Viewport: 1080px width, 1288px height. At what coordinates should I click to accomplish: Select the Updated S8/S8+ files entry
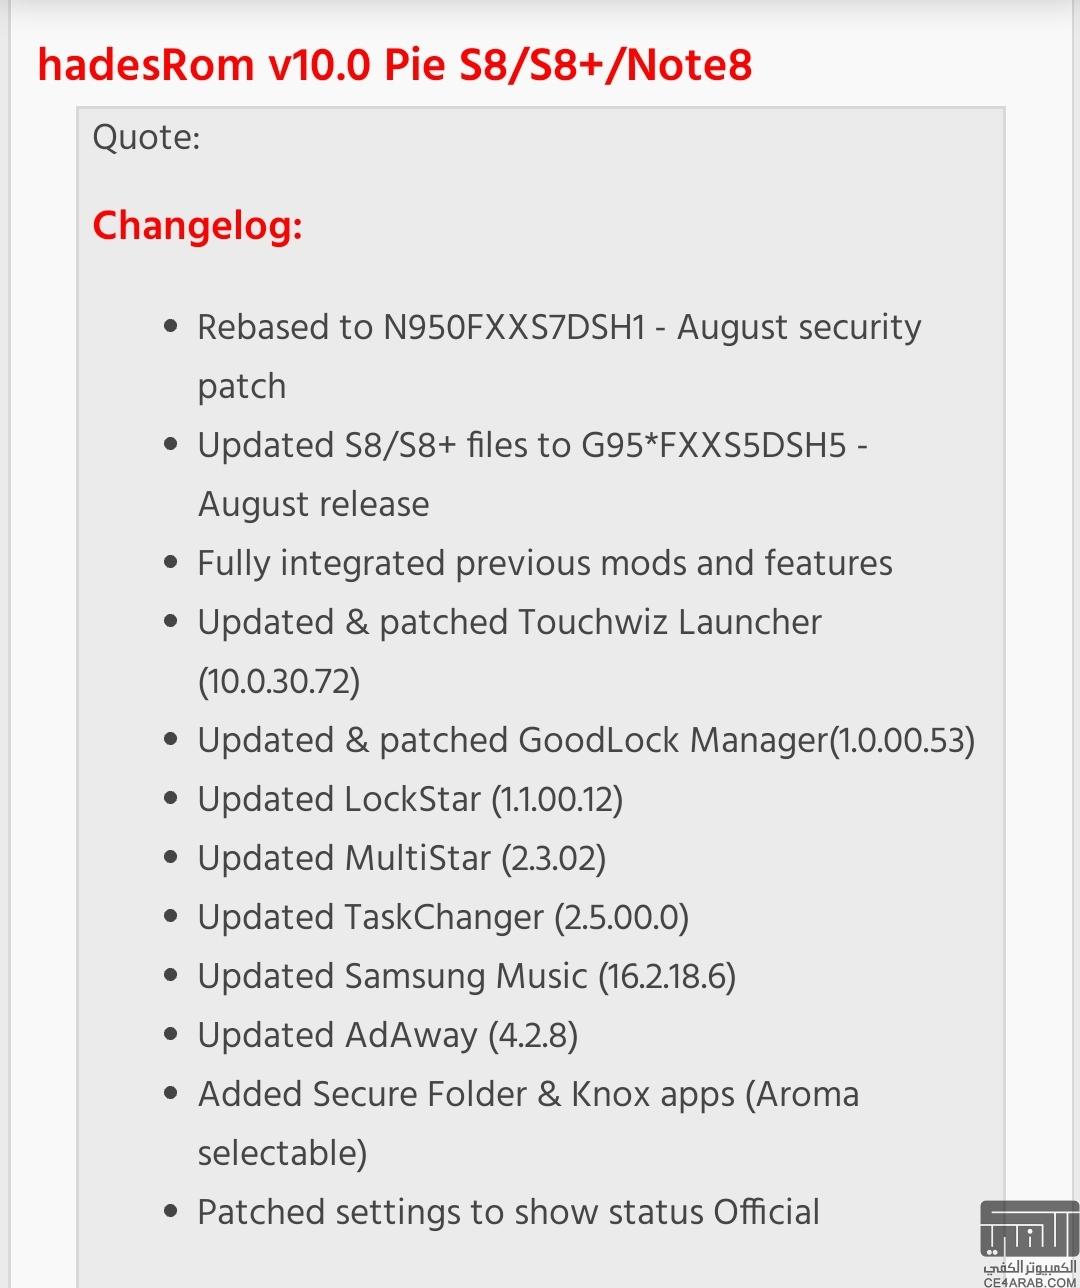[532, 474]
